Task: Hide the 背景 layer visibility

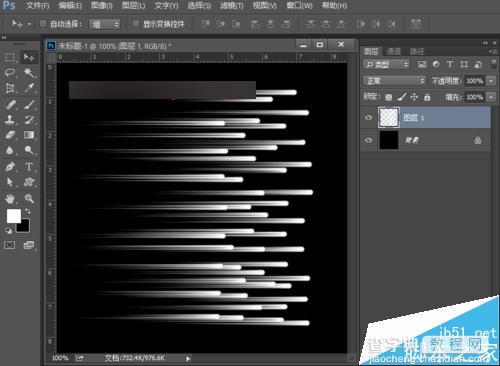Action: pyautogui.click(x=368, y=140)
